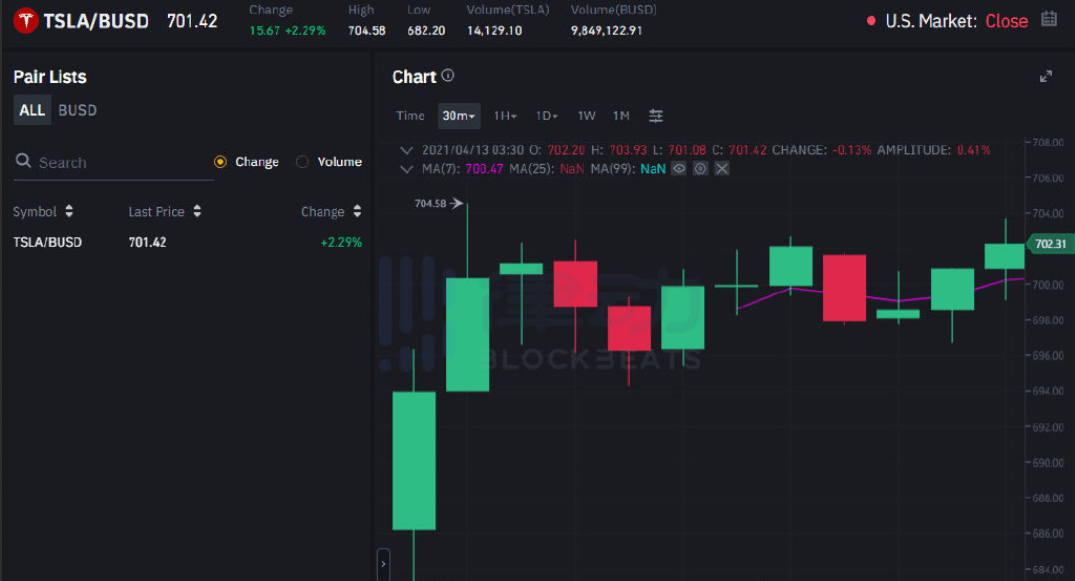The height and width of the screenshot is (581, 1075).
Task: Click the header High value 704.58
Action: (x=367, y=31)
